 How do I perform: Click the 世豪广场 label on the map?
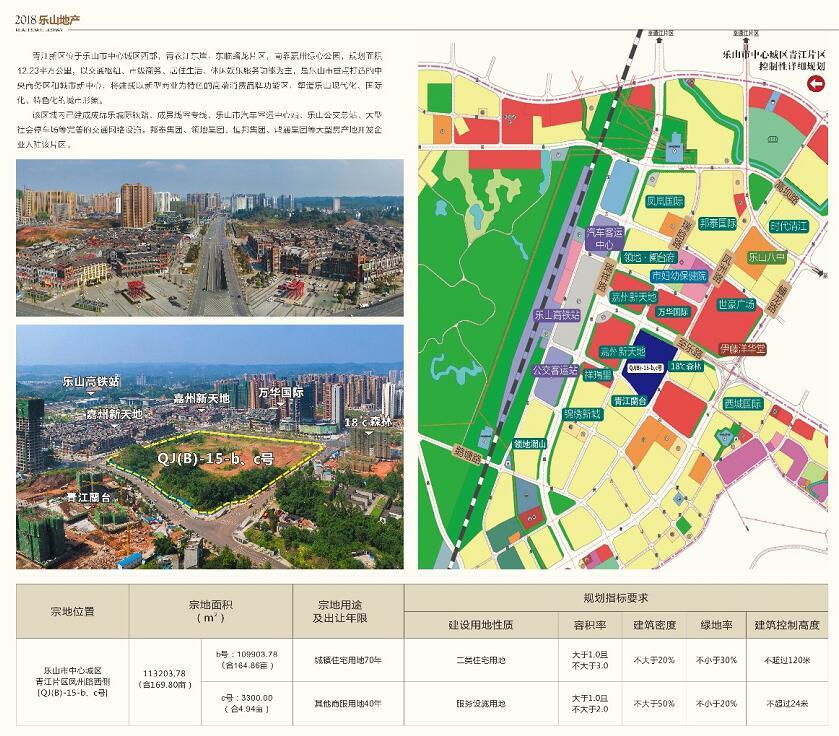(736, 304)
